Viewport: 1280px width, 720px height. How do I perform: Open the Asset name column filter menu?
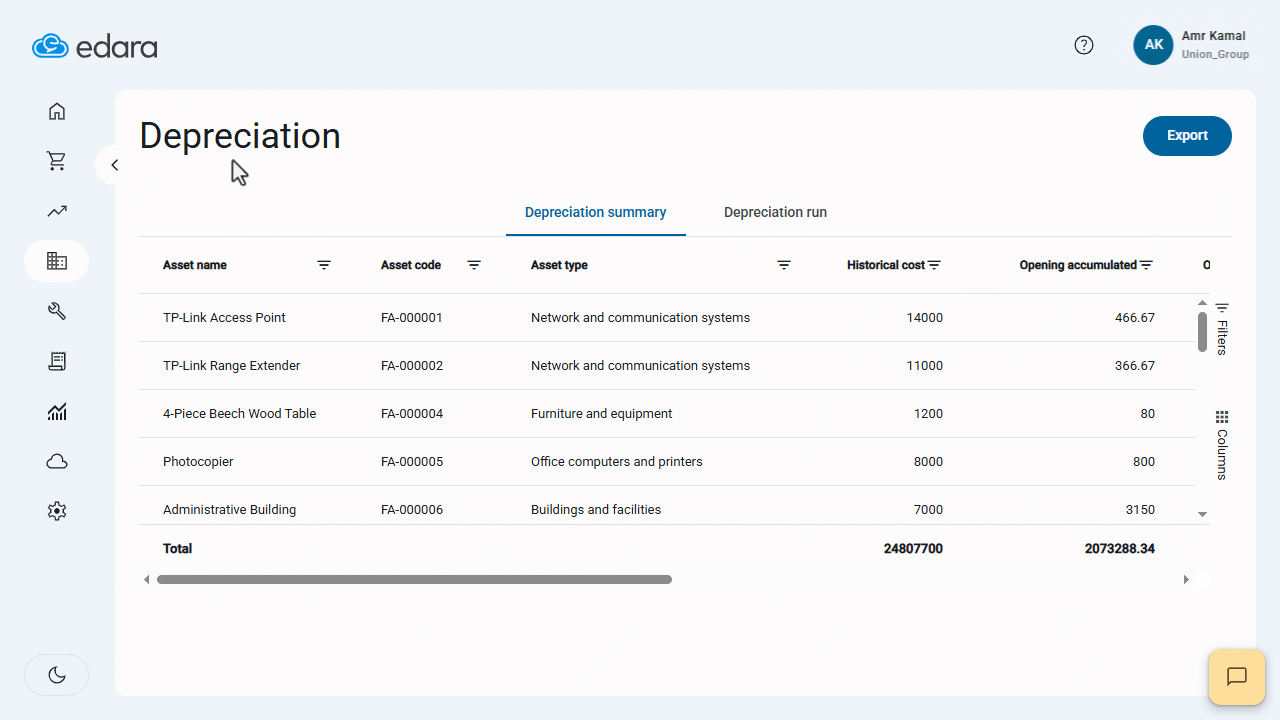324,265
